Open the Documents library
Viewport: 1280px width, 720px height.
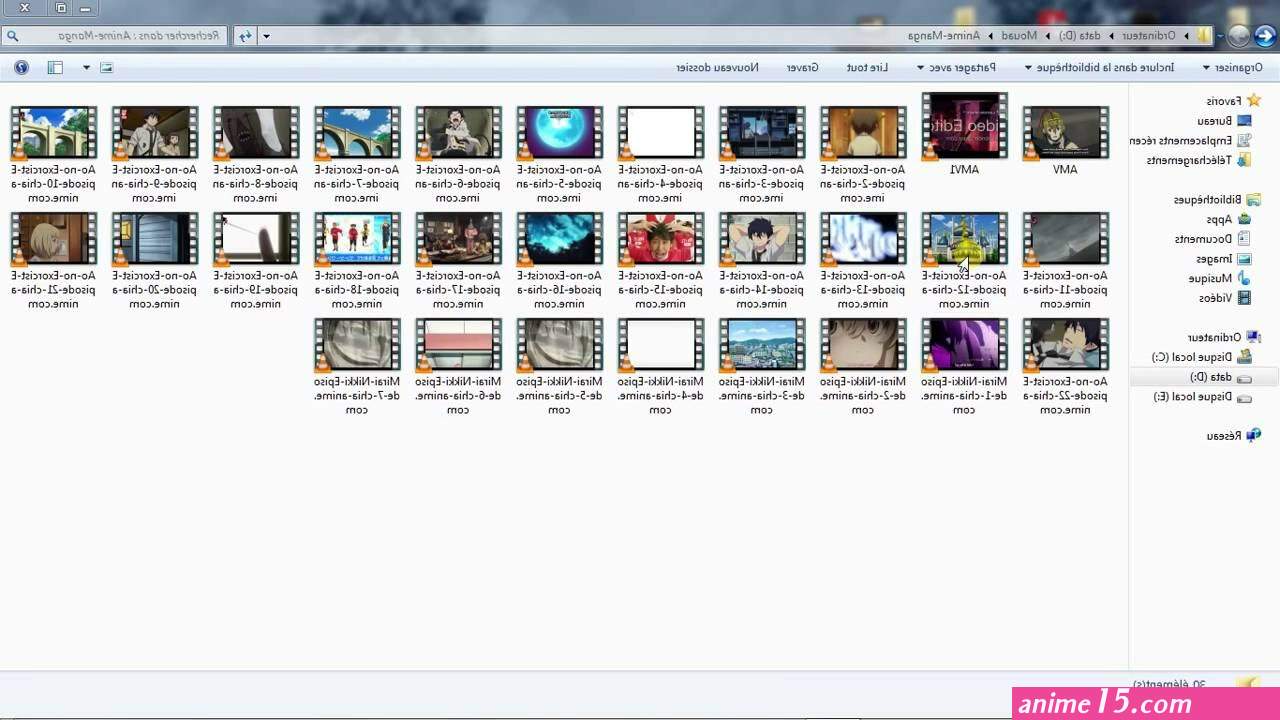tap(1212, 239)
